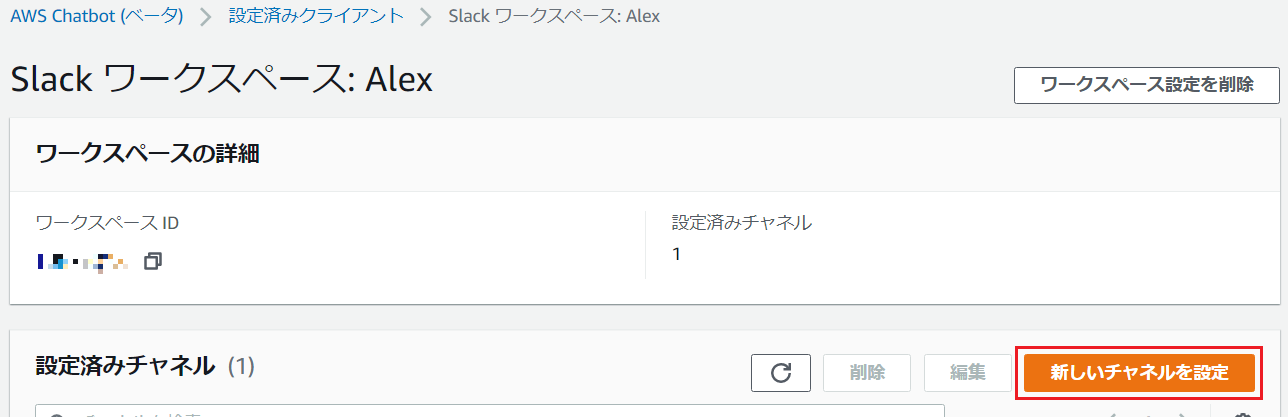Click the 設定済みチャネル (1) table heading

(145, 366)
